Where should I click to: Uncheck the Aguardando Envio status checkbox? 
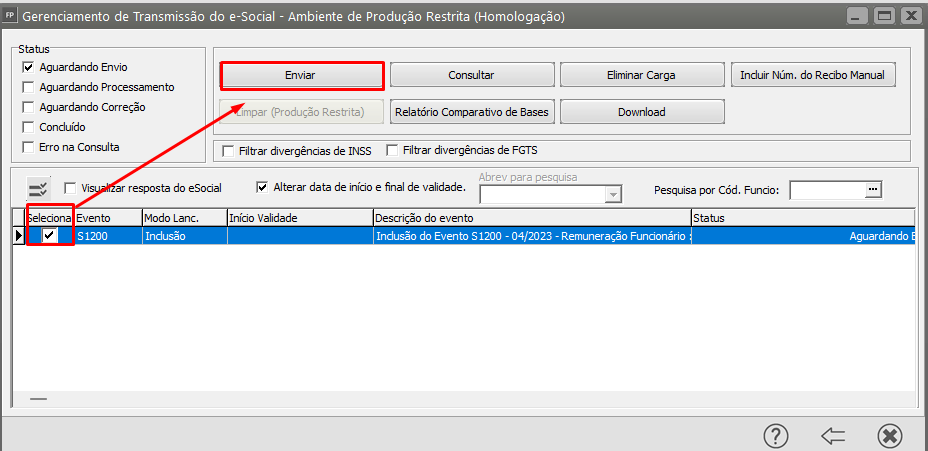(29, 67)
